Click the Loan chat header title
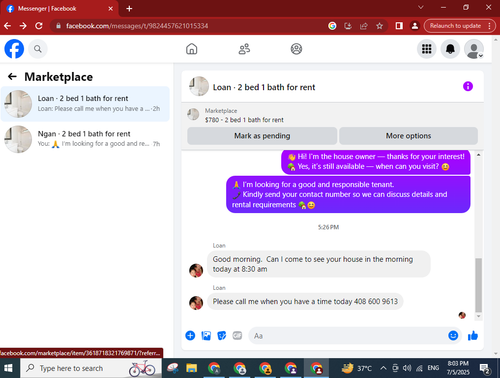 [264, 87]
